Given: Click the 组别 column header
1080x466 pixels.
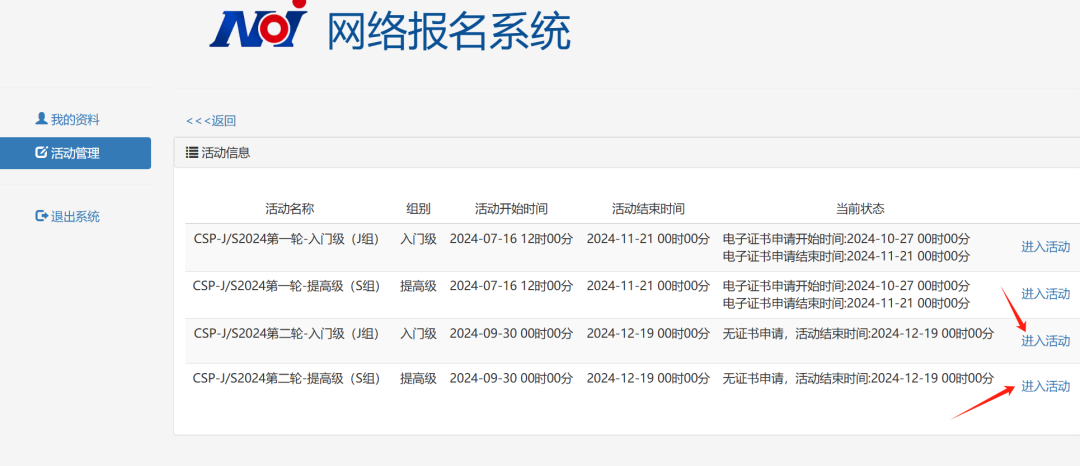Looking at the screenshot, I should (418, 209).
